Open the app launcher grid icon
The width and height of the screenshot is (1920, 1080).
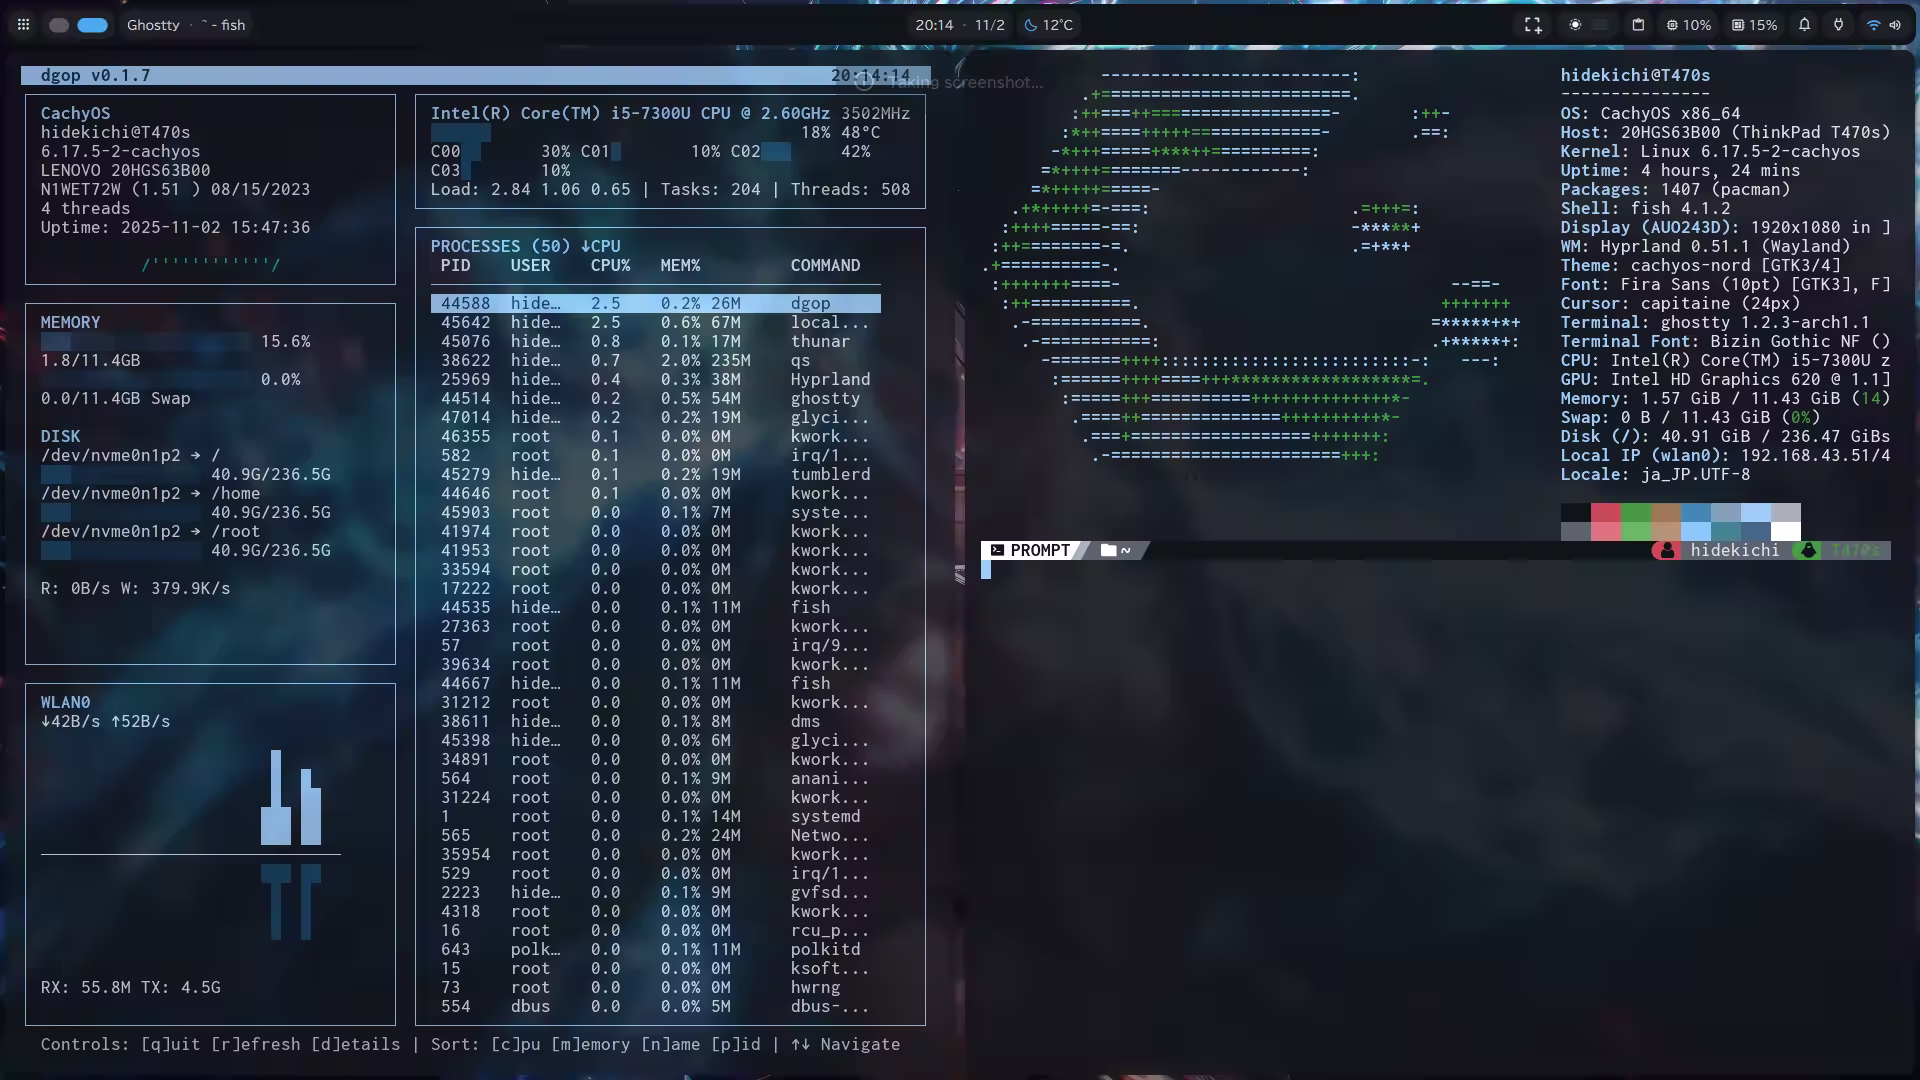click(23, 25)
